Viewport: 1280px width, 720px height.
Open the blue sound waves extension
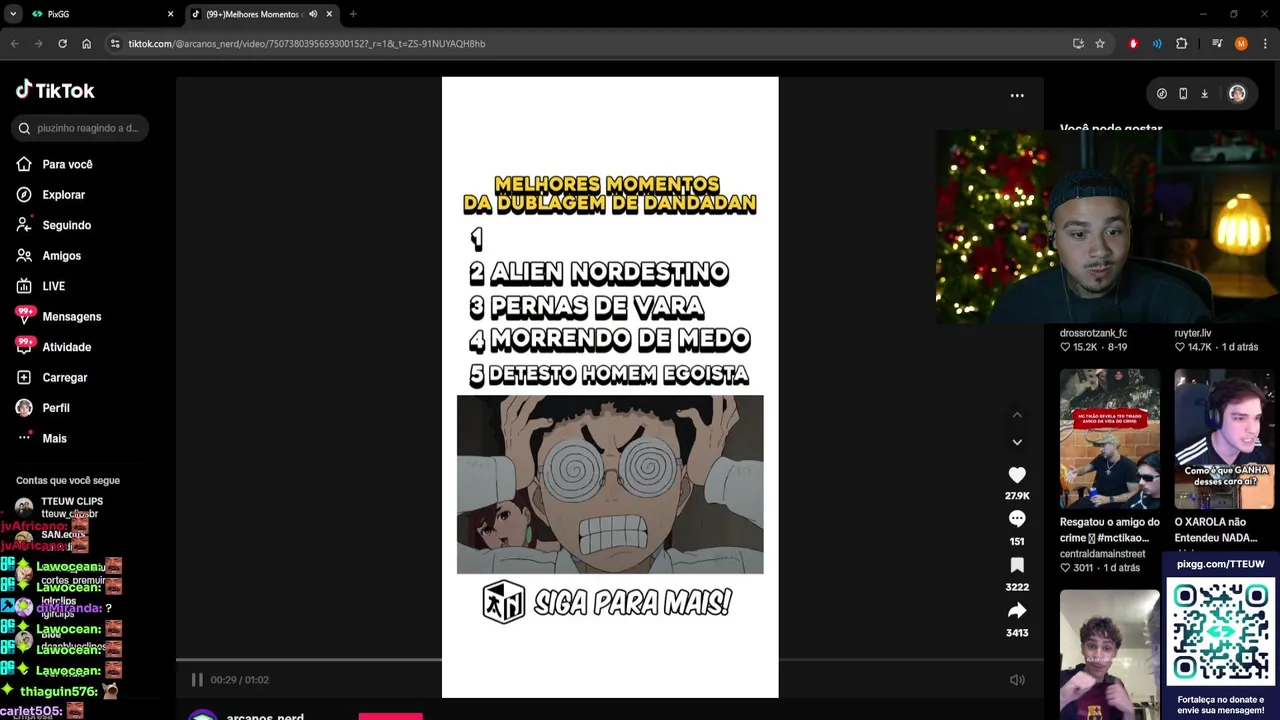(x=1157, y=44)
